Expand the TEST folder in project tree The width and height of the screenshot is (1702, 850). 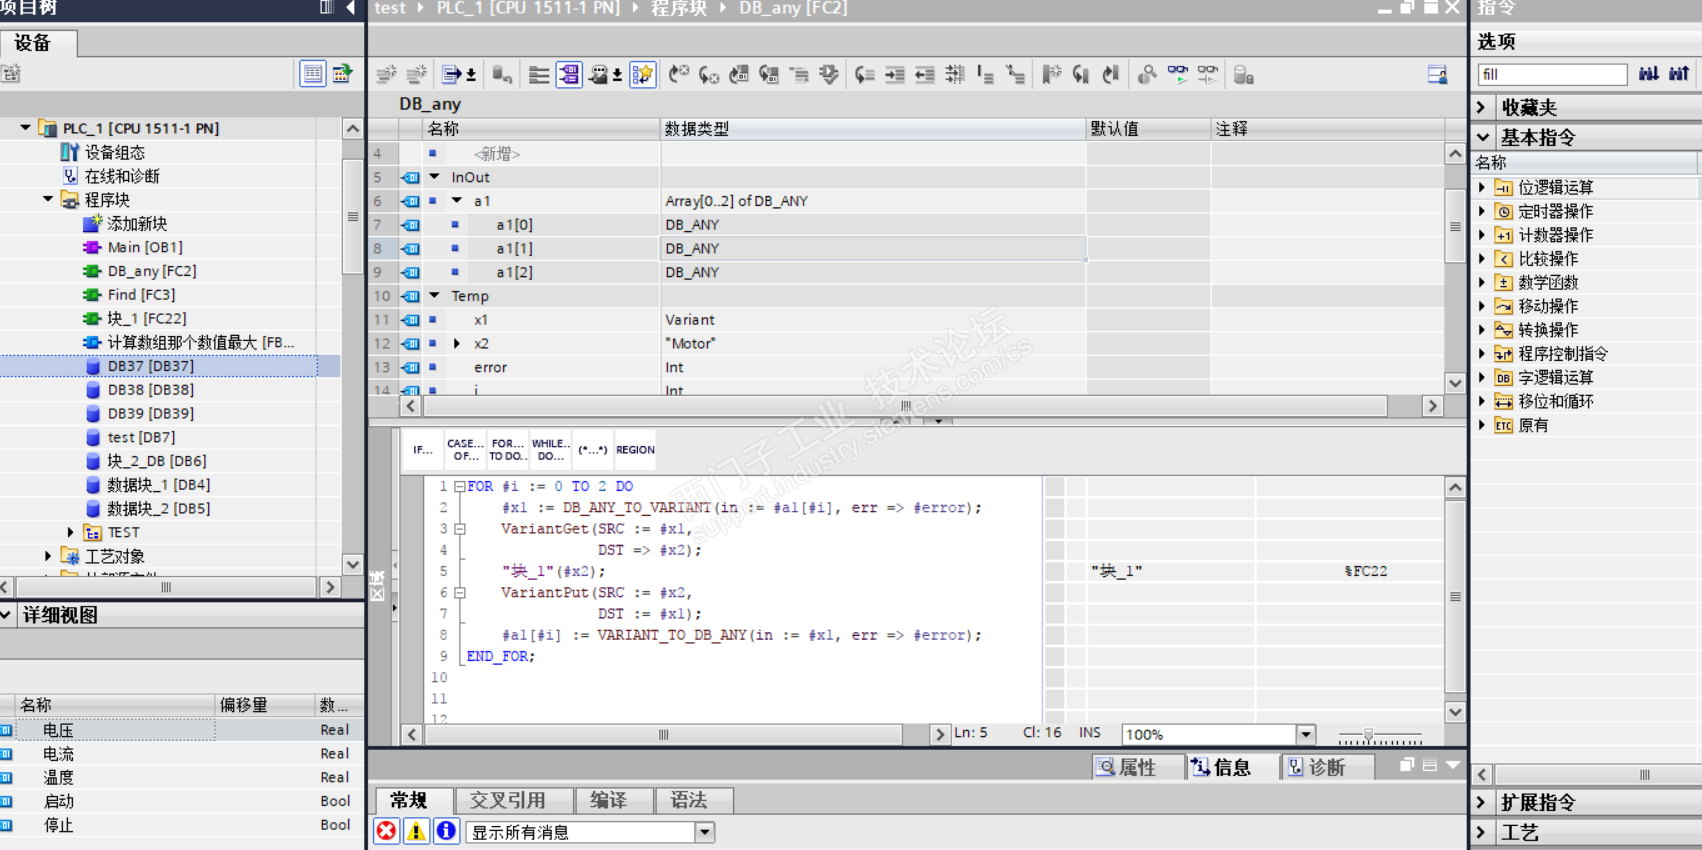pyautogui.click(x=70, y=532)
